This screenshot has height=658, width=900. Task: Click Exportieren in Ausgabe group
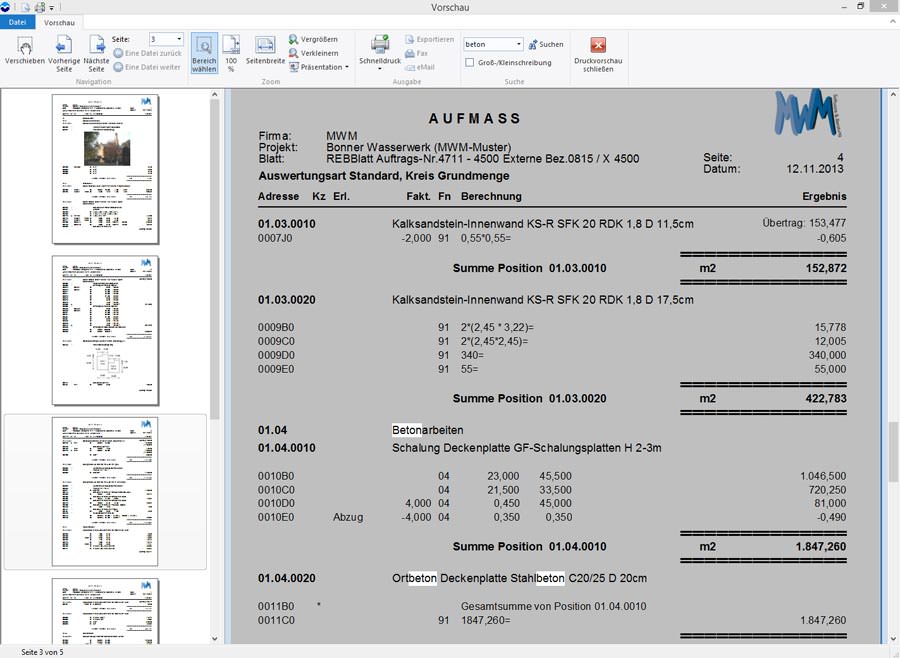tap(429, 39)
